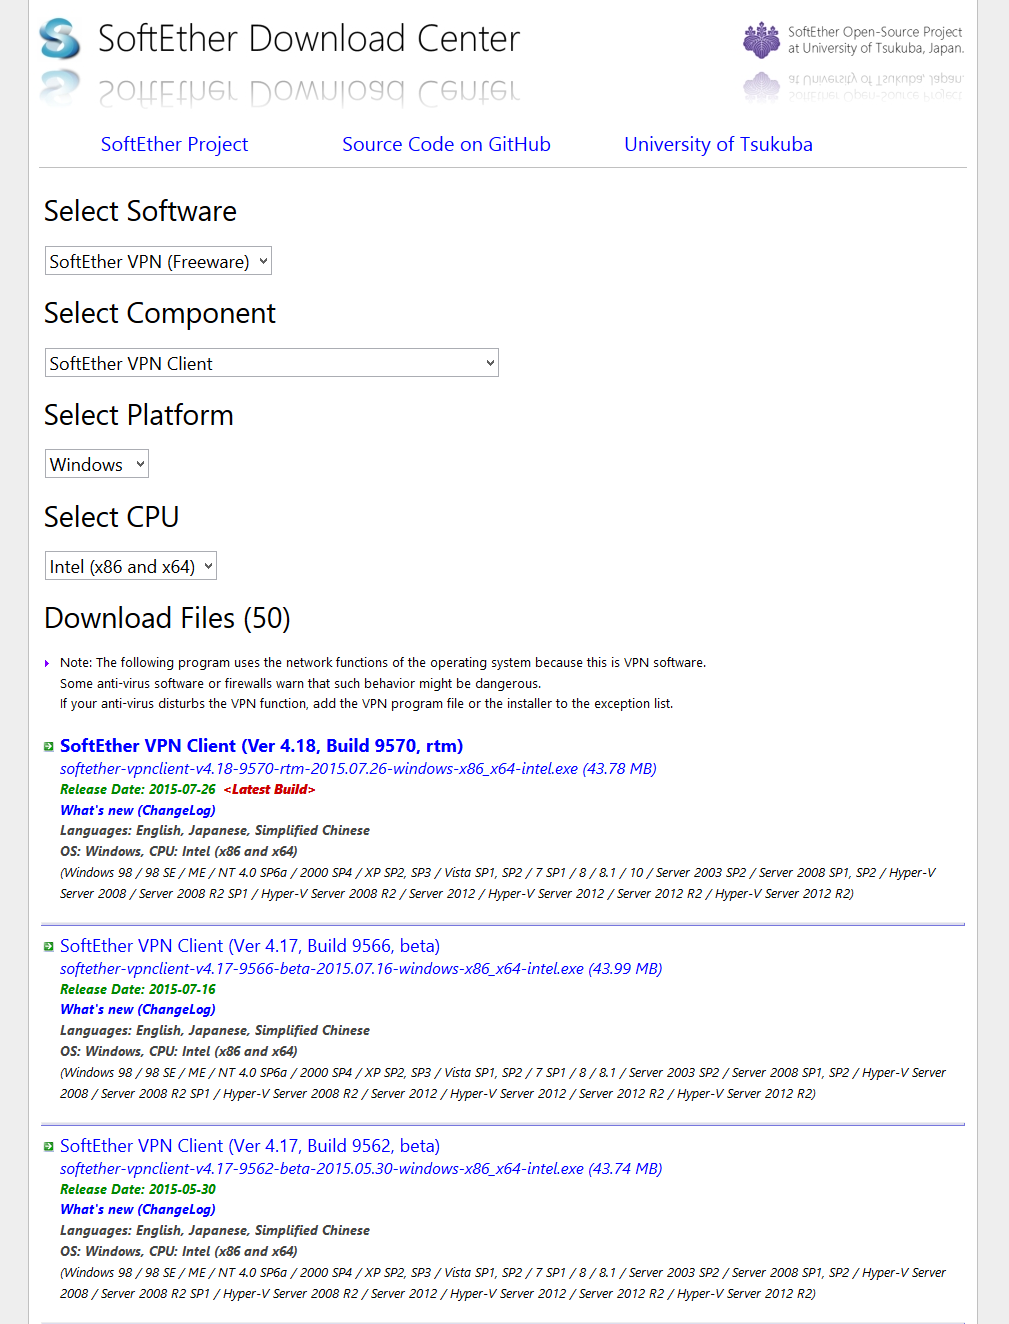This screenshot has height=1324, width=1009.
Task: Click the University of Tsukuba crest icon
Action: [761, 40]
